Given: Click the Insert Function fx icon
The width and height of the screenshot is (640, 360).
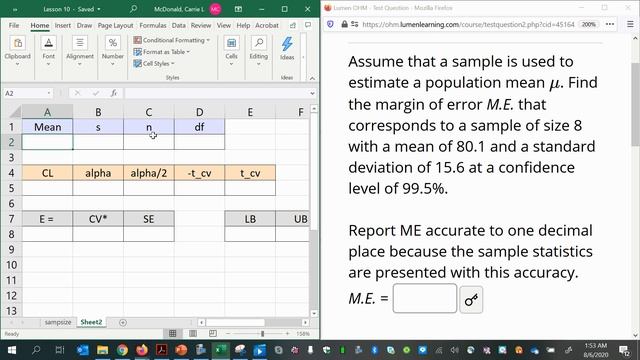Looking at the screenshot, I should point(114,93).
